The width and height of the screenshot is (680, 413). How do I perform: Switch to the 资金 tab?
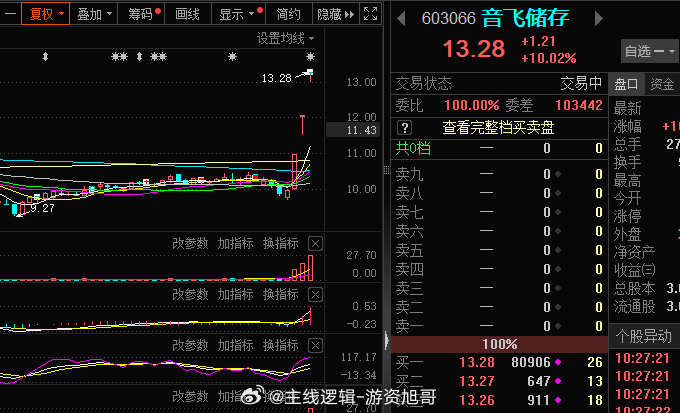pyautogui.click(x=662, y=84)
